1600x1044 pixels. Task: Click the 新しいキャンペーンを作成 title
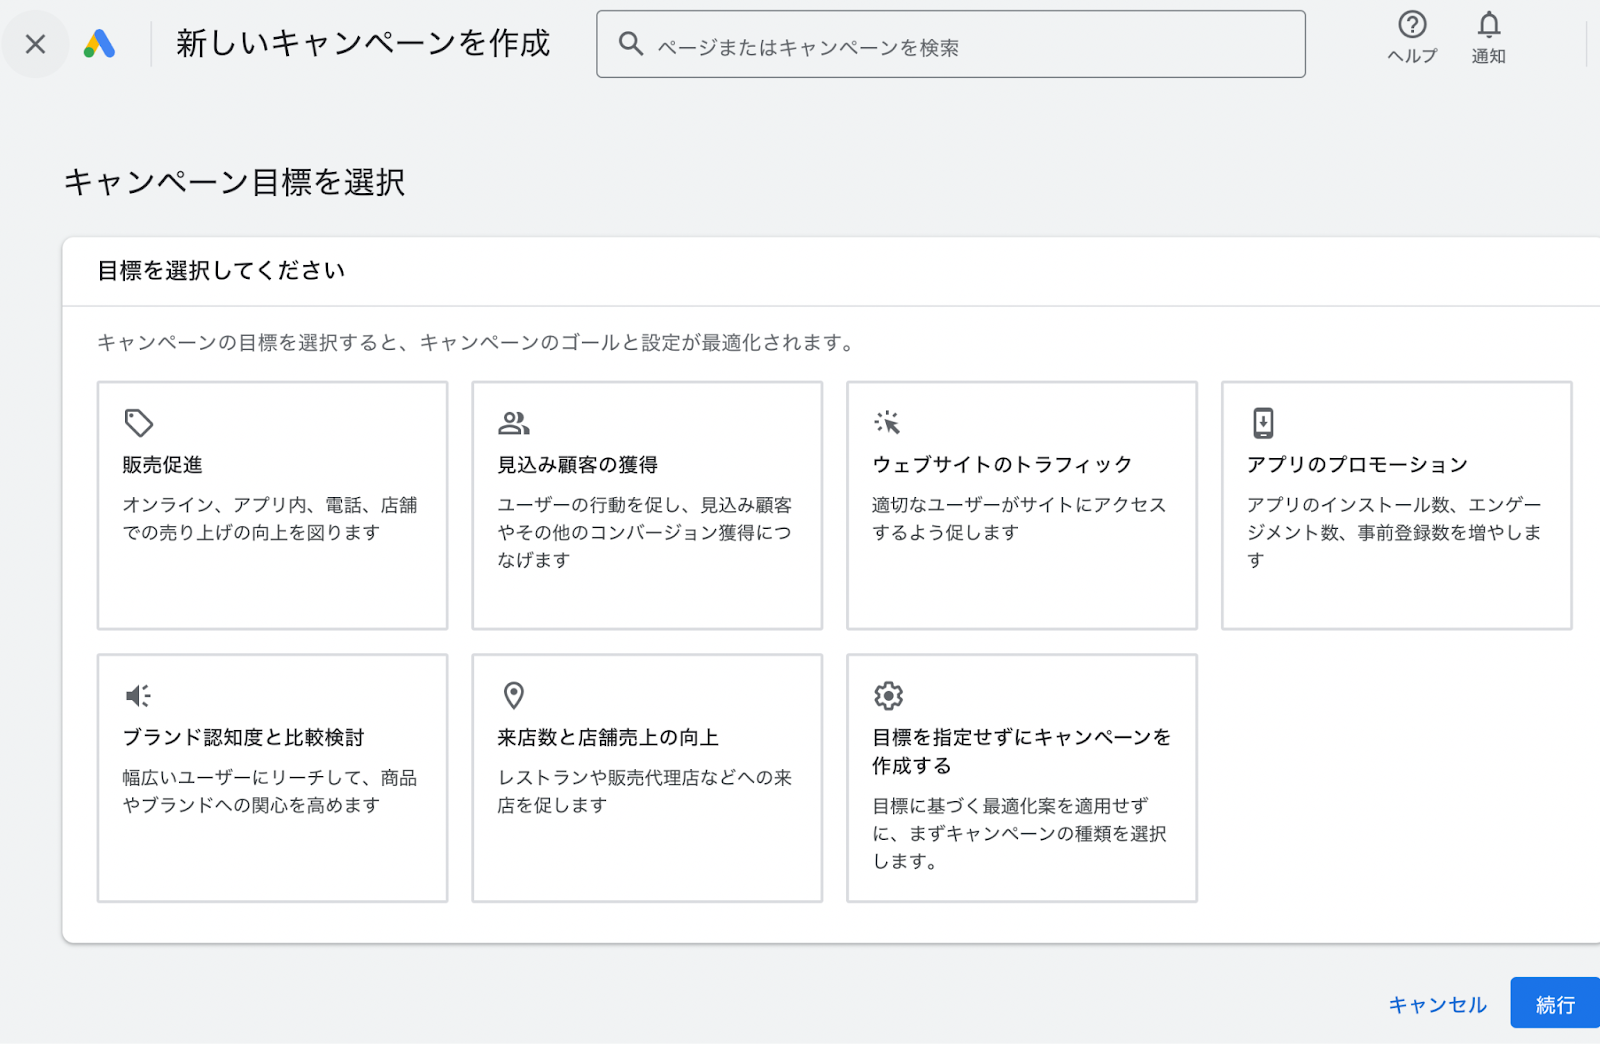pyautogui.click(x=363, y=43)
